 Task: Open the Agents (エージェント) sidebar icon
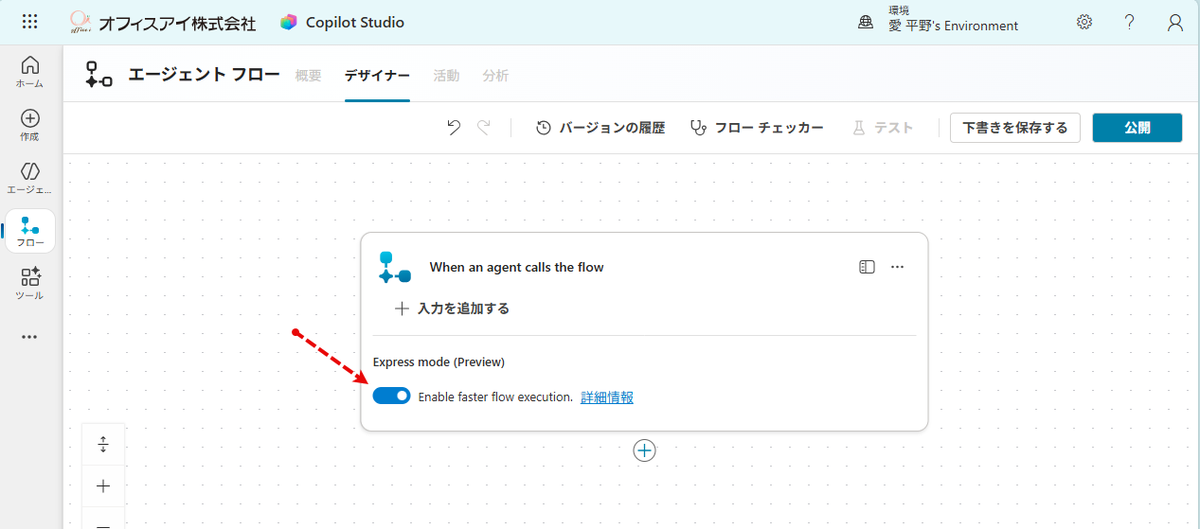[30, 177]
